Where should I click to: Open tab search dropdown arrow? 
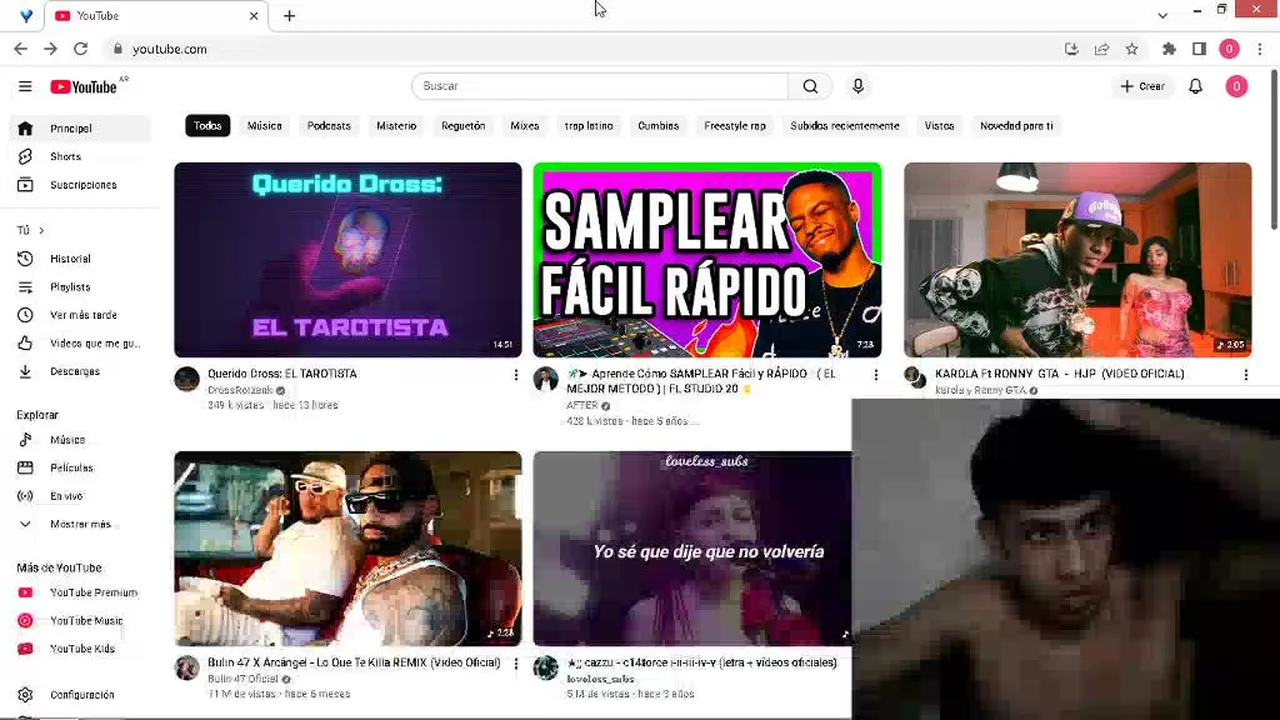click(1162, 15)
